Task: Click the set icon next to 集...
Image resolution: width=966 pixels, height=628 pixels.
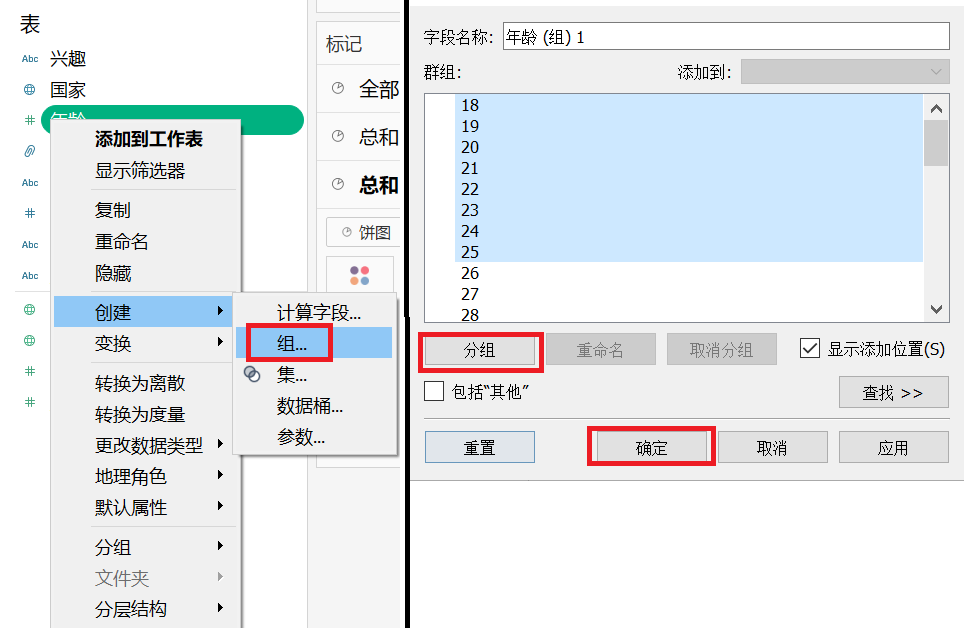Action: [253, 374]
